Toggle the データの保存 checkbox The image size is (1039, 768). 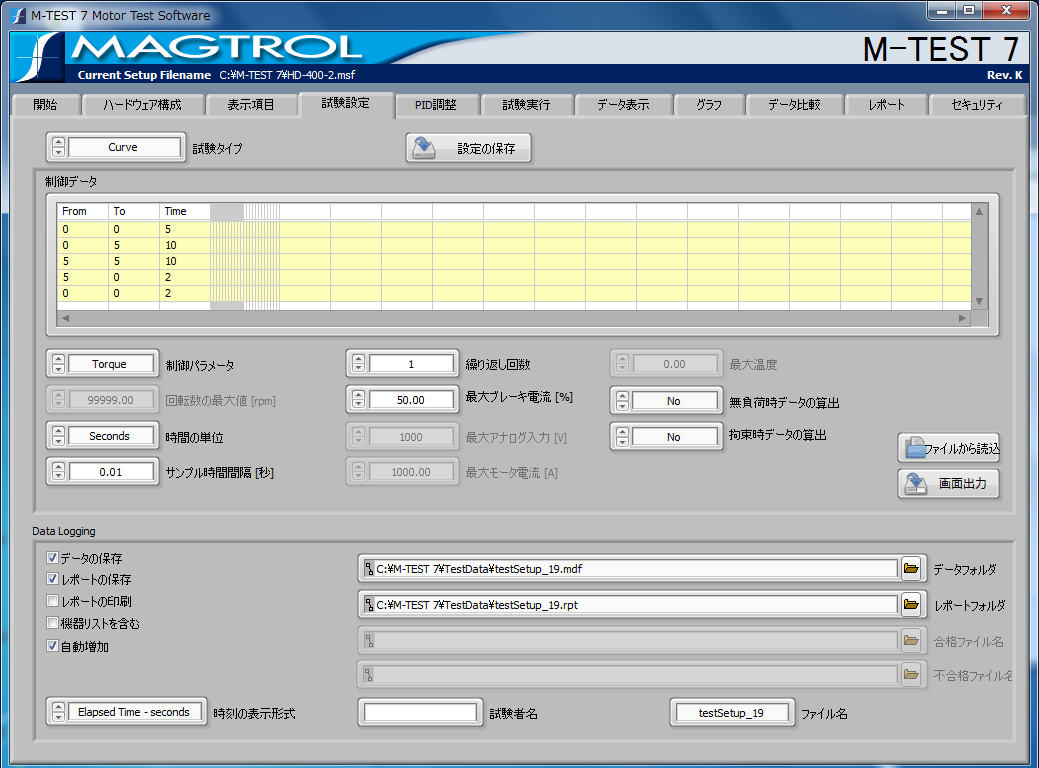52,558
